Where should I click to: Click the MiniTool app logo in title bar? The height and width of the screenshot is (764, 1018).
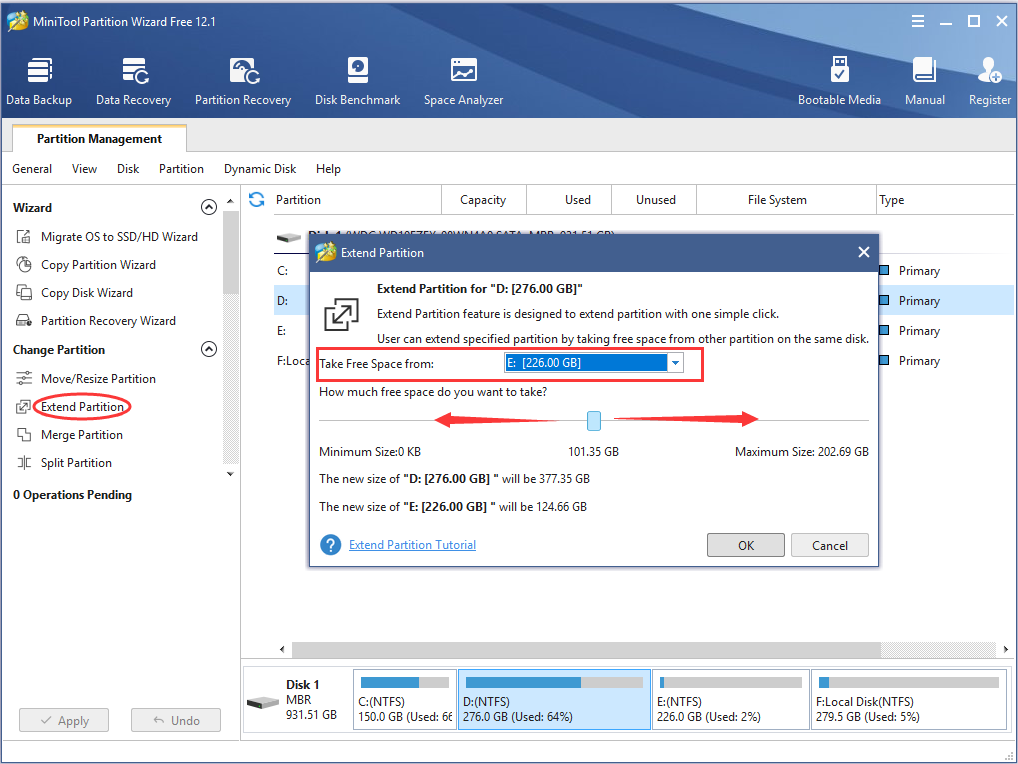(17, 21)
